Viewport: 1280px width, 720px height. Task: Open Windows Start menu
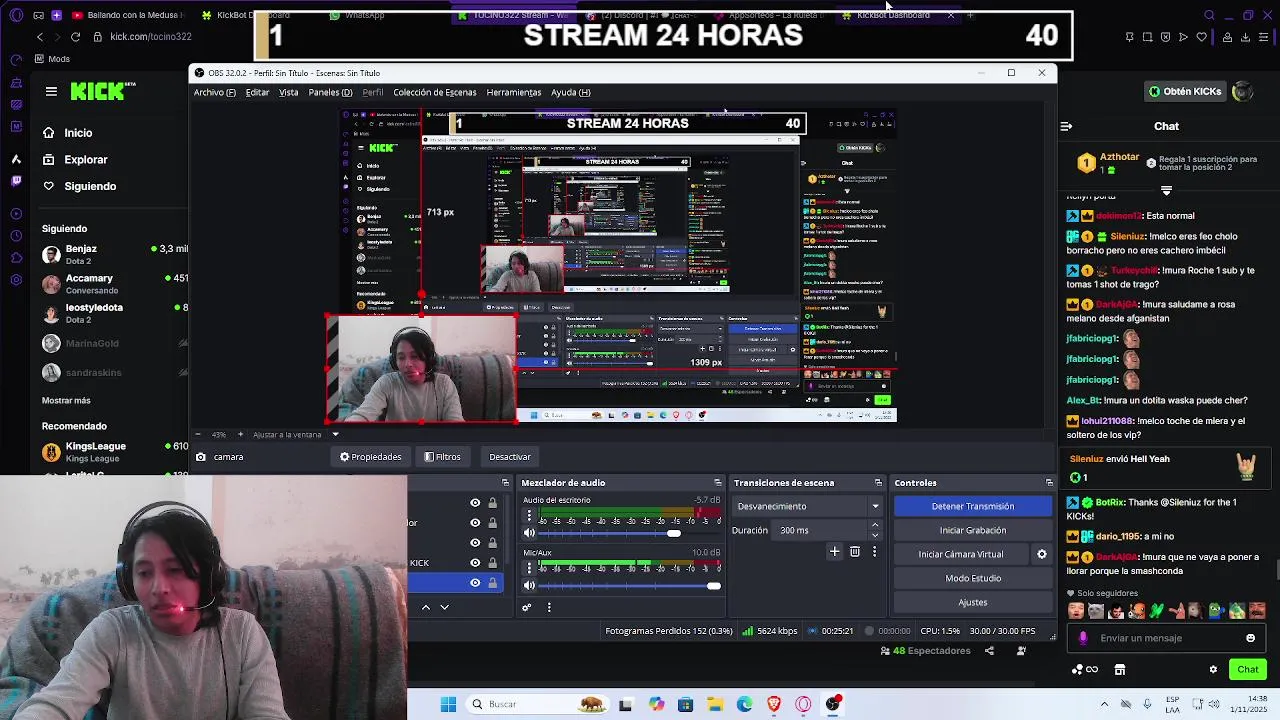448,704
